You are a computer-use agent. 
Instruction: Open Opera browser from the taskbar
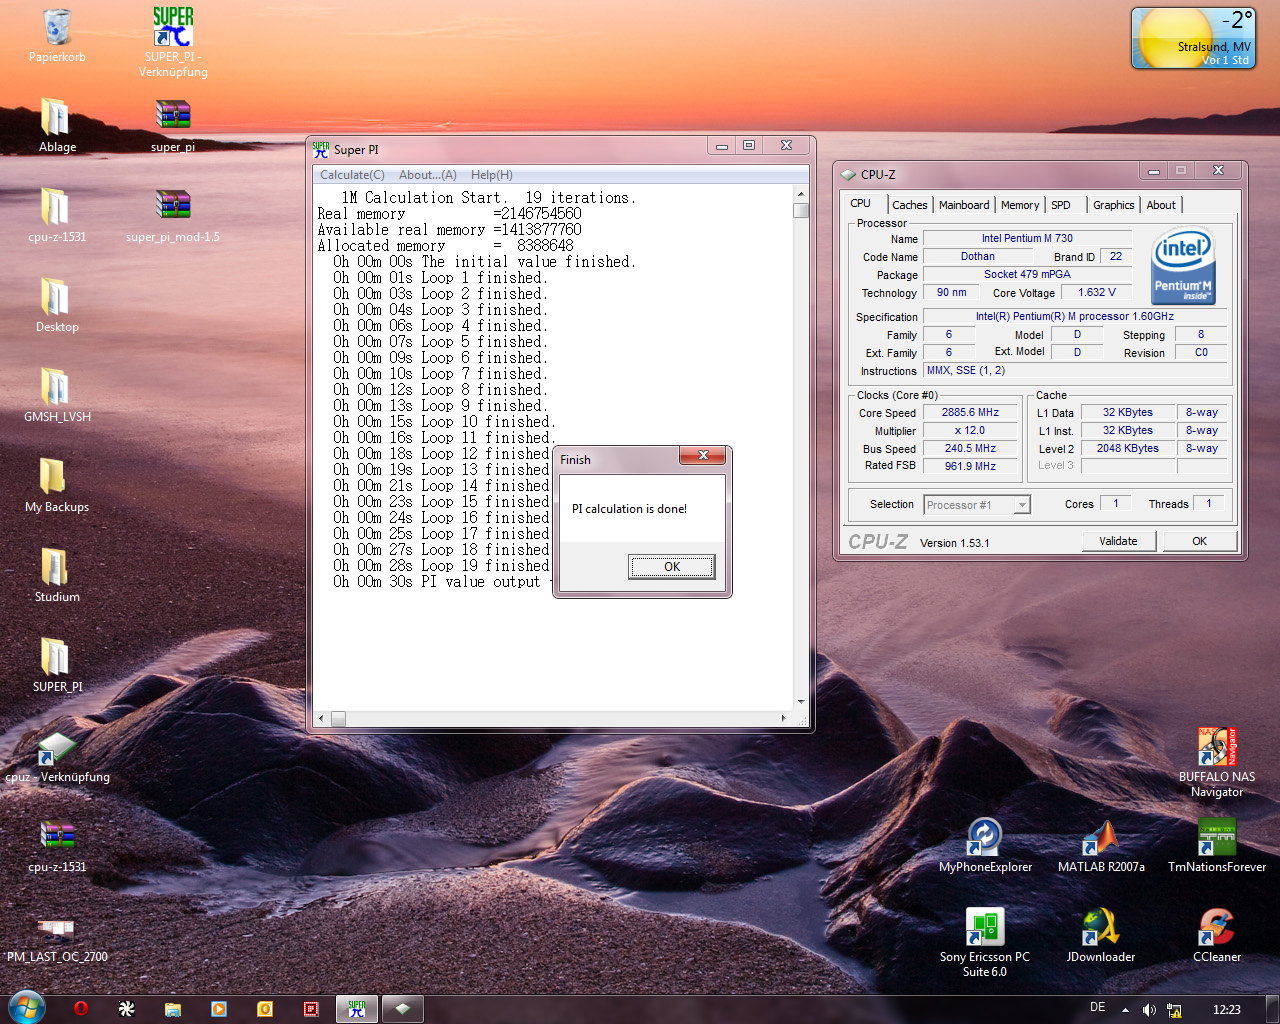81,1009
